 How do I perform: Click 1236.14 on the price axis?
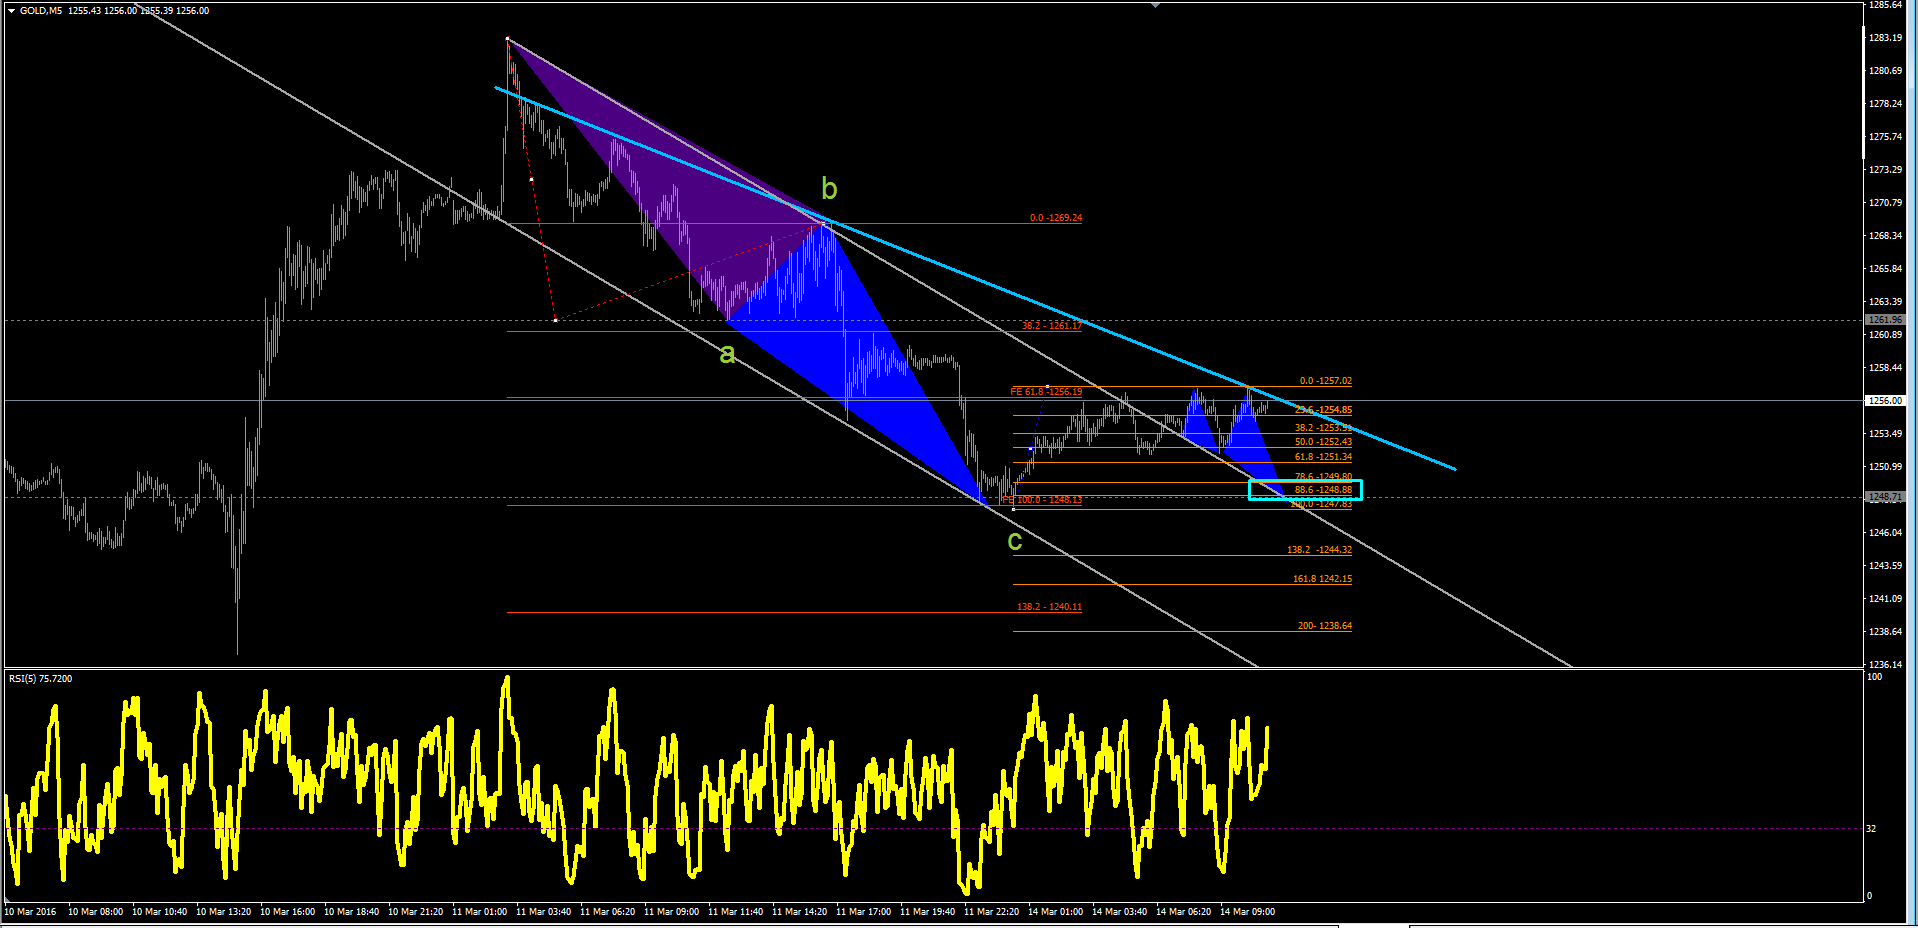click(1886, 665)
